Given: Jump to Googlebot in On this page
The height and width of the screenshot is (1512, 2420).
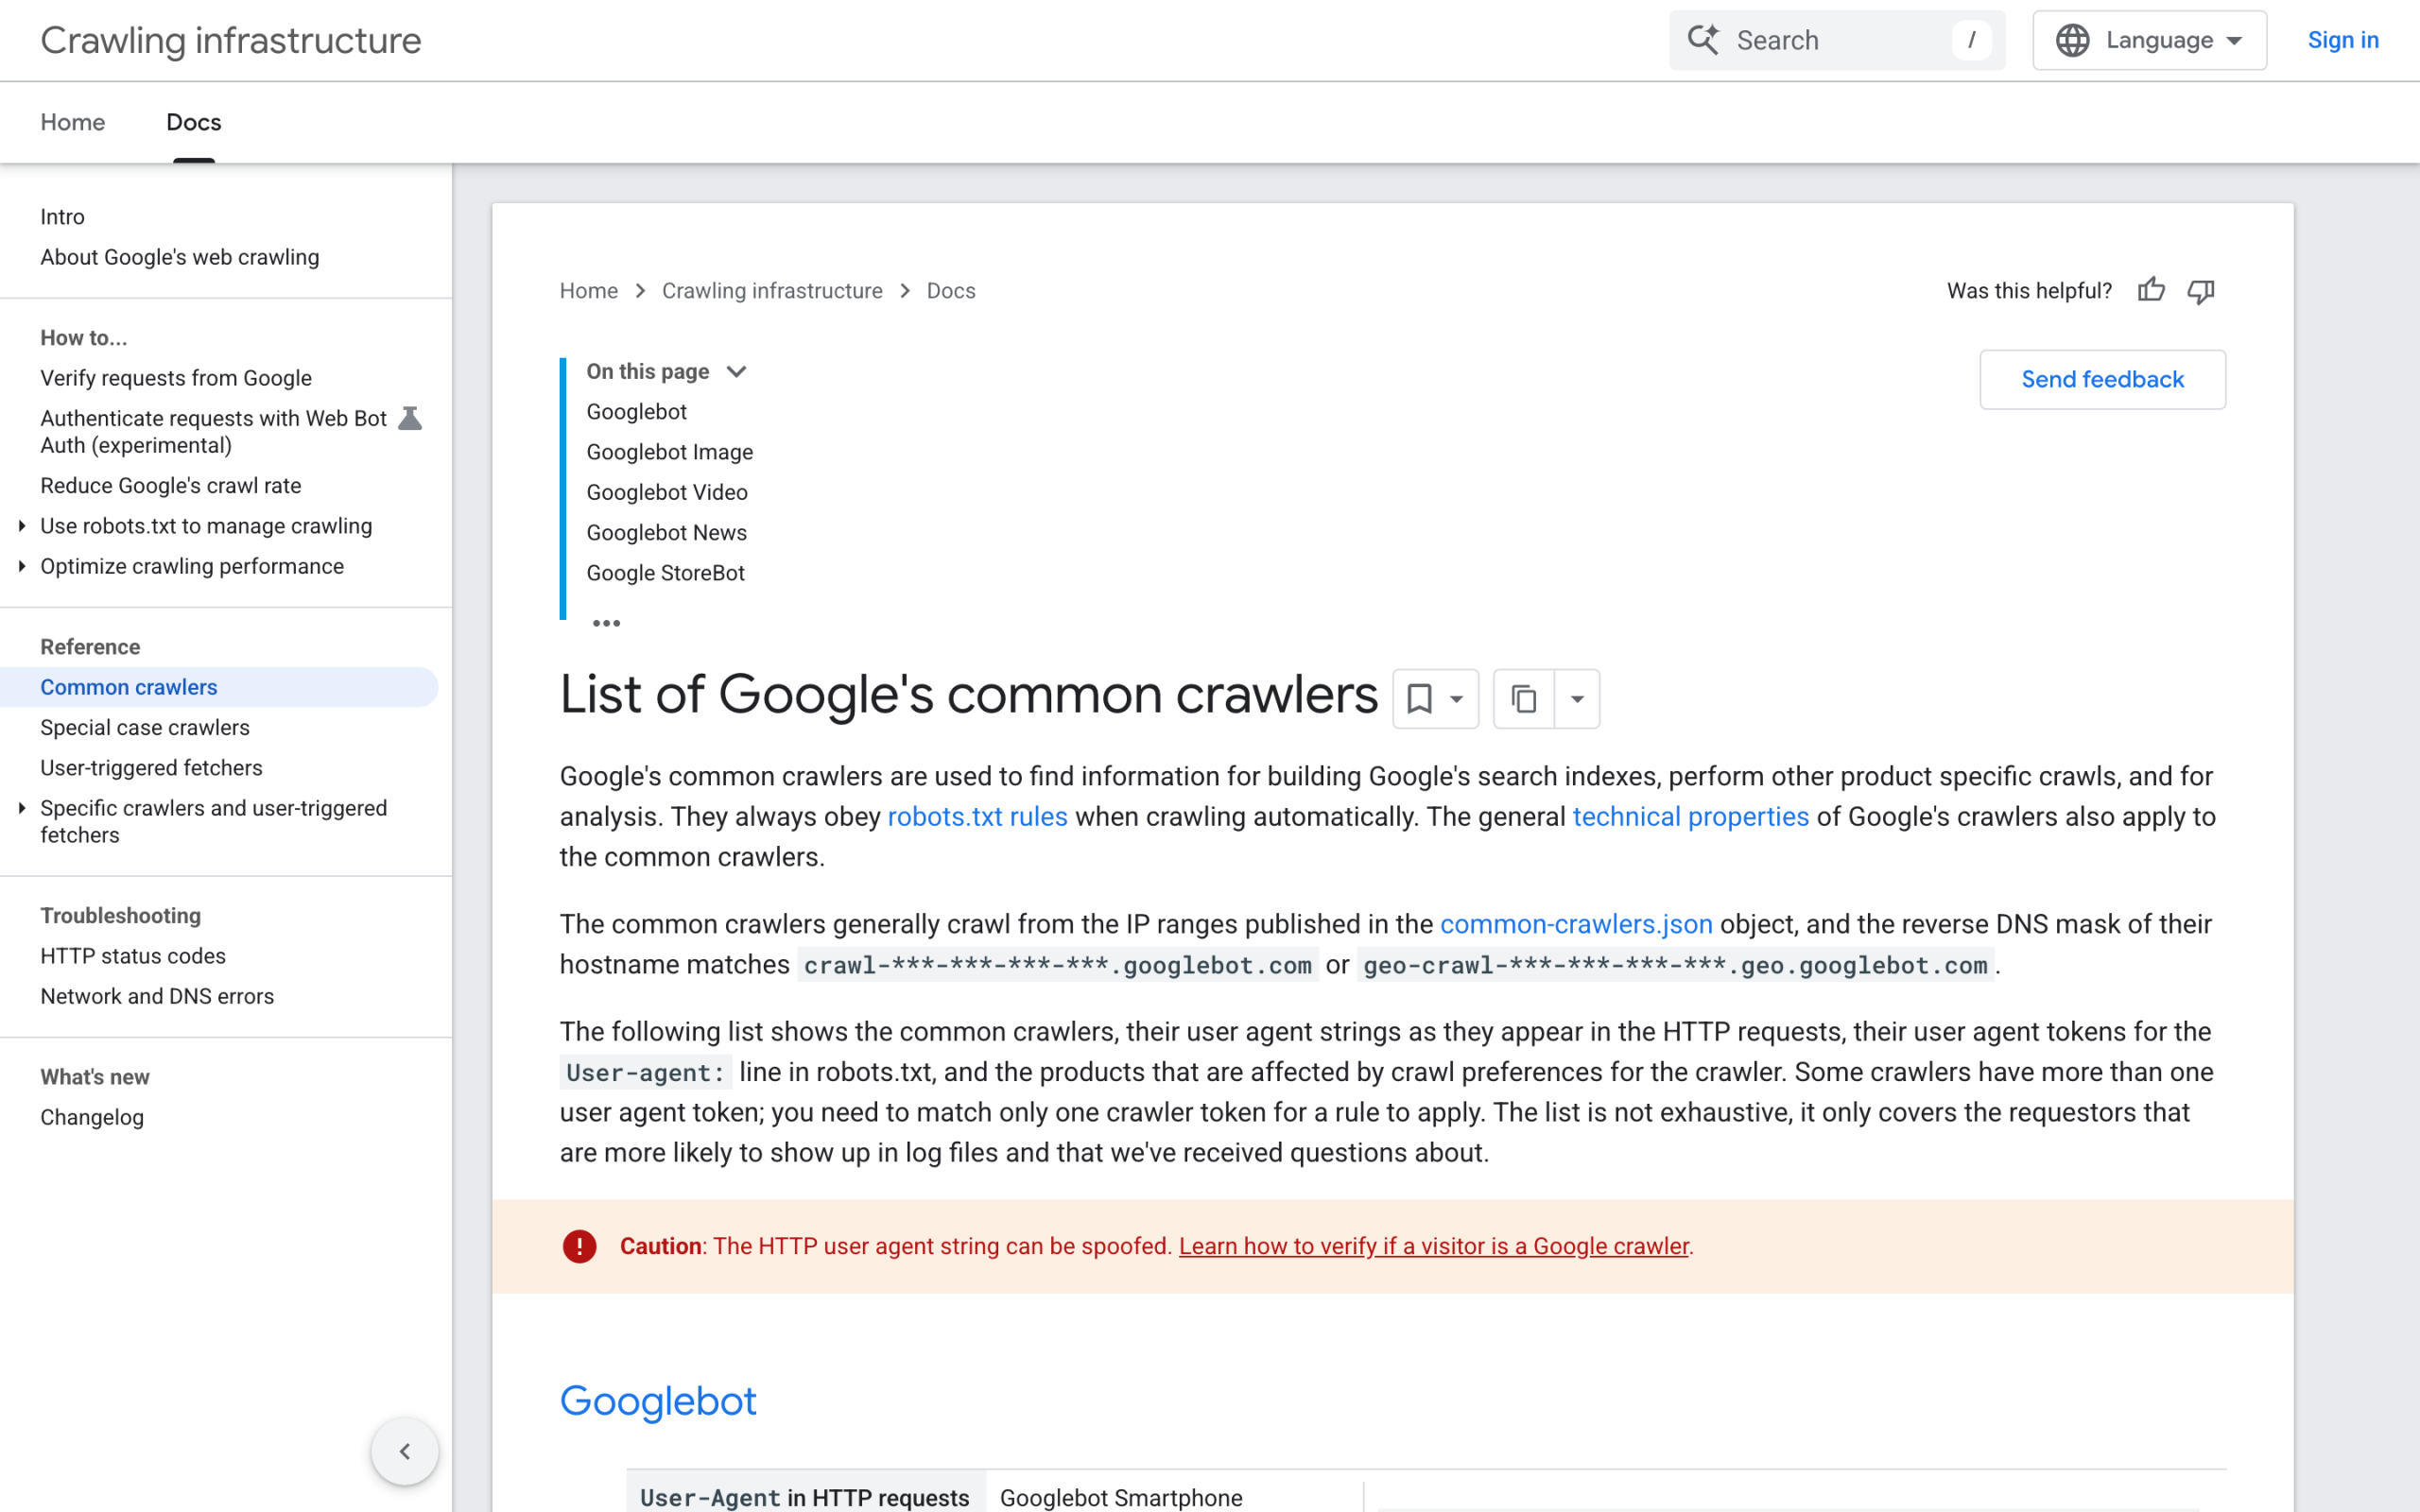Looking at the screenshot, I should 637,411.
